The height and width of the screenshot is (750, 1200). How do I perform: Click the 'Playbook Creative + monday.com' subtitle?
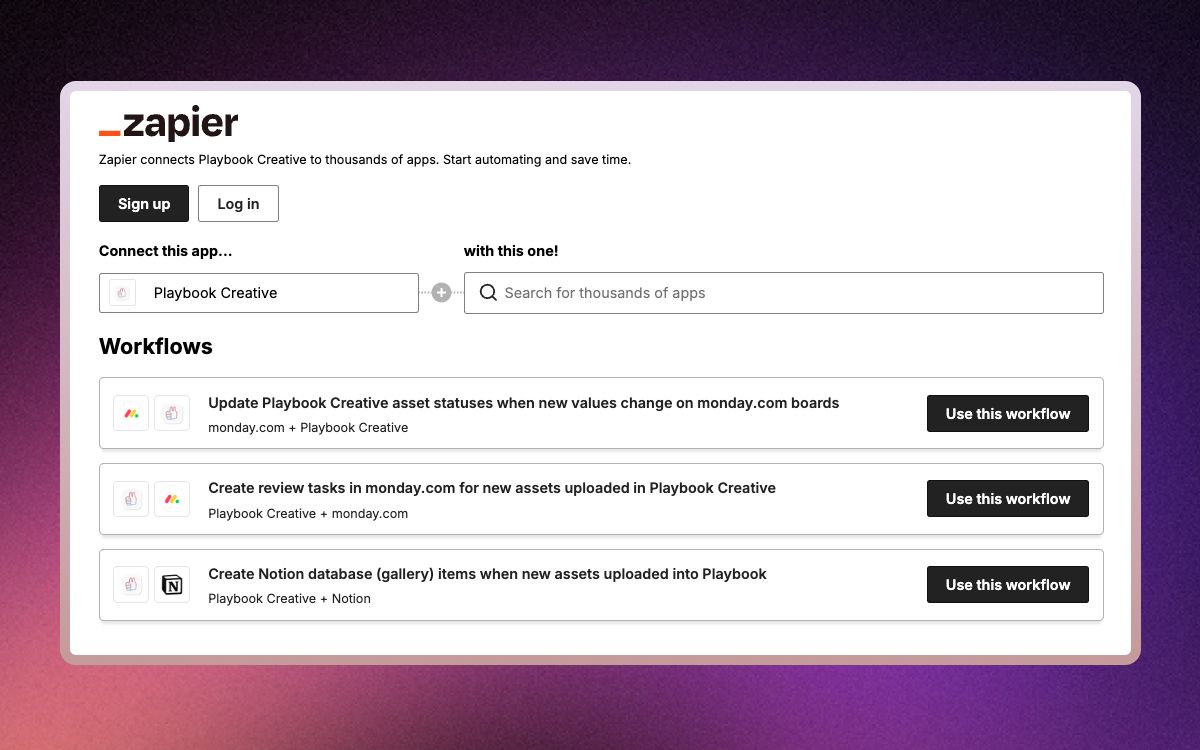point(308,513)
